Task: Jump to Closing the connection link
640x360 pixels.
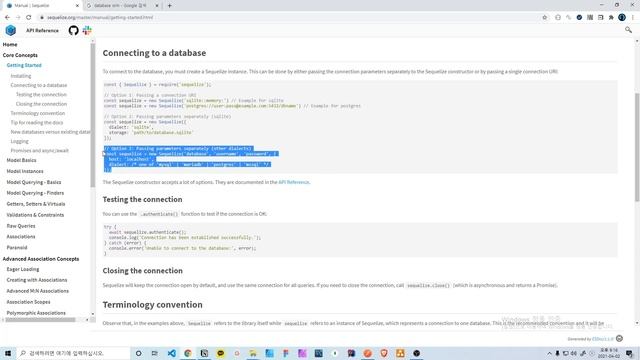Action: pos(41,104)
